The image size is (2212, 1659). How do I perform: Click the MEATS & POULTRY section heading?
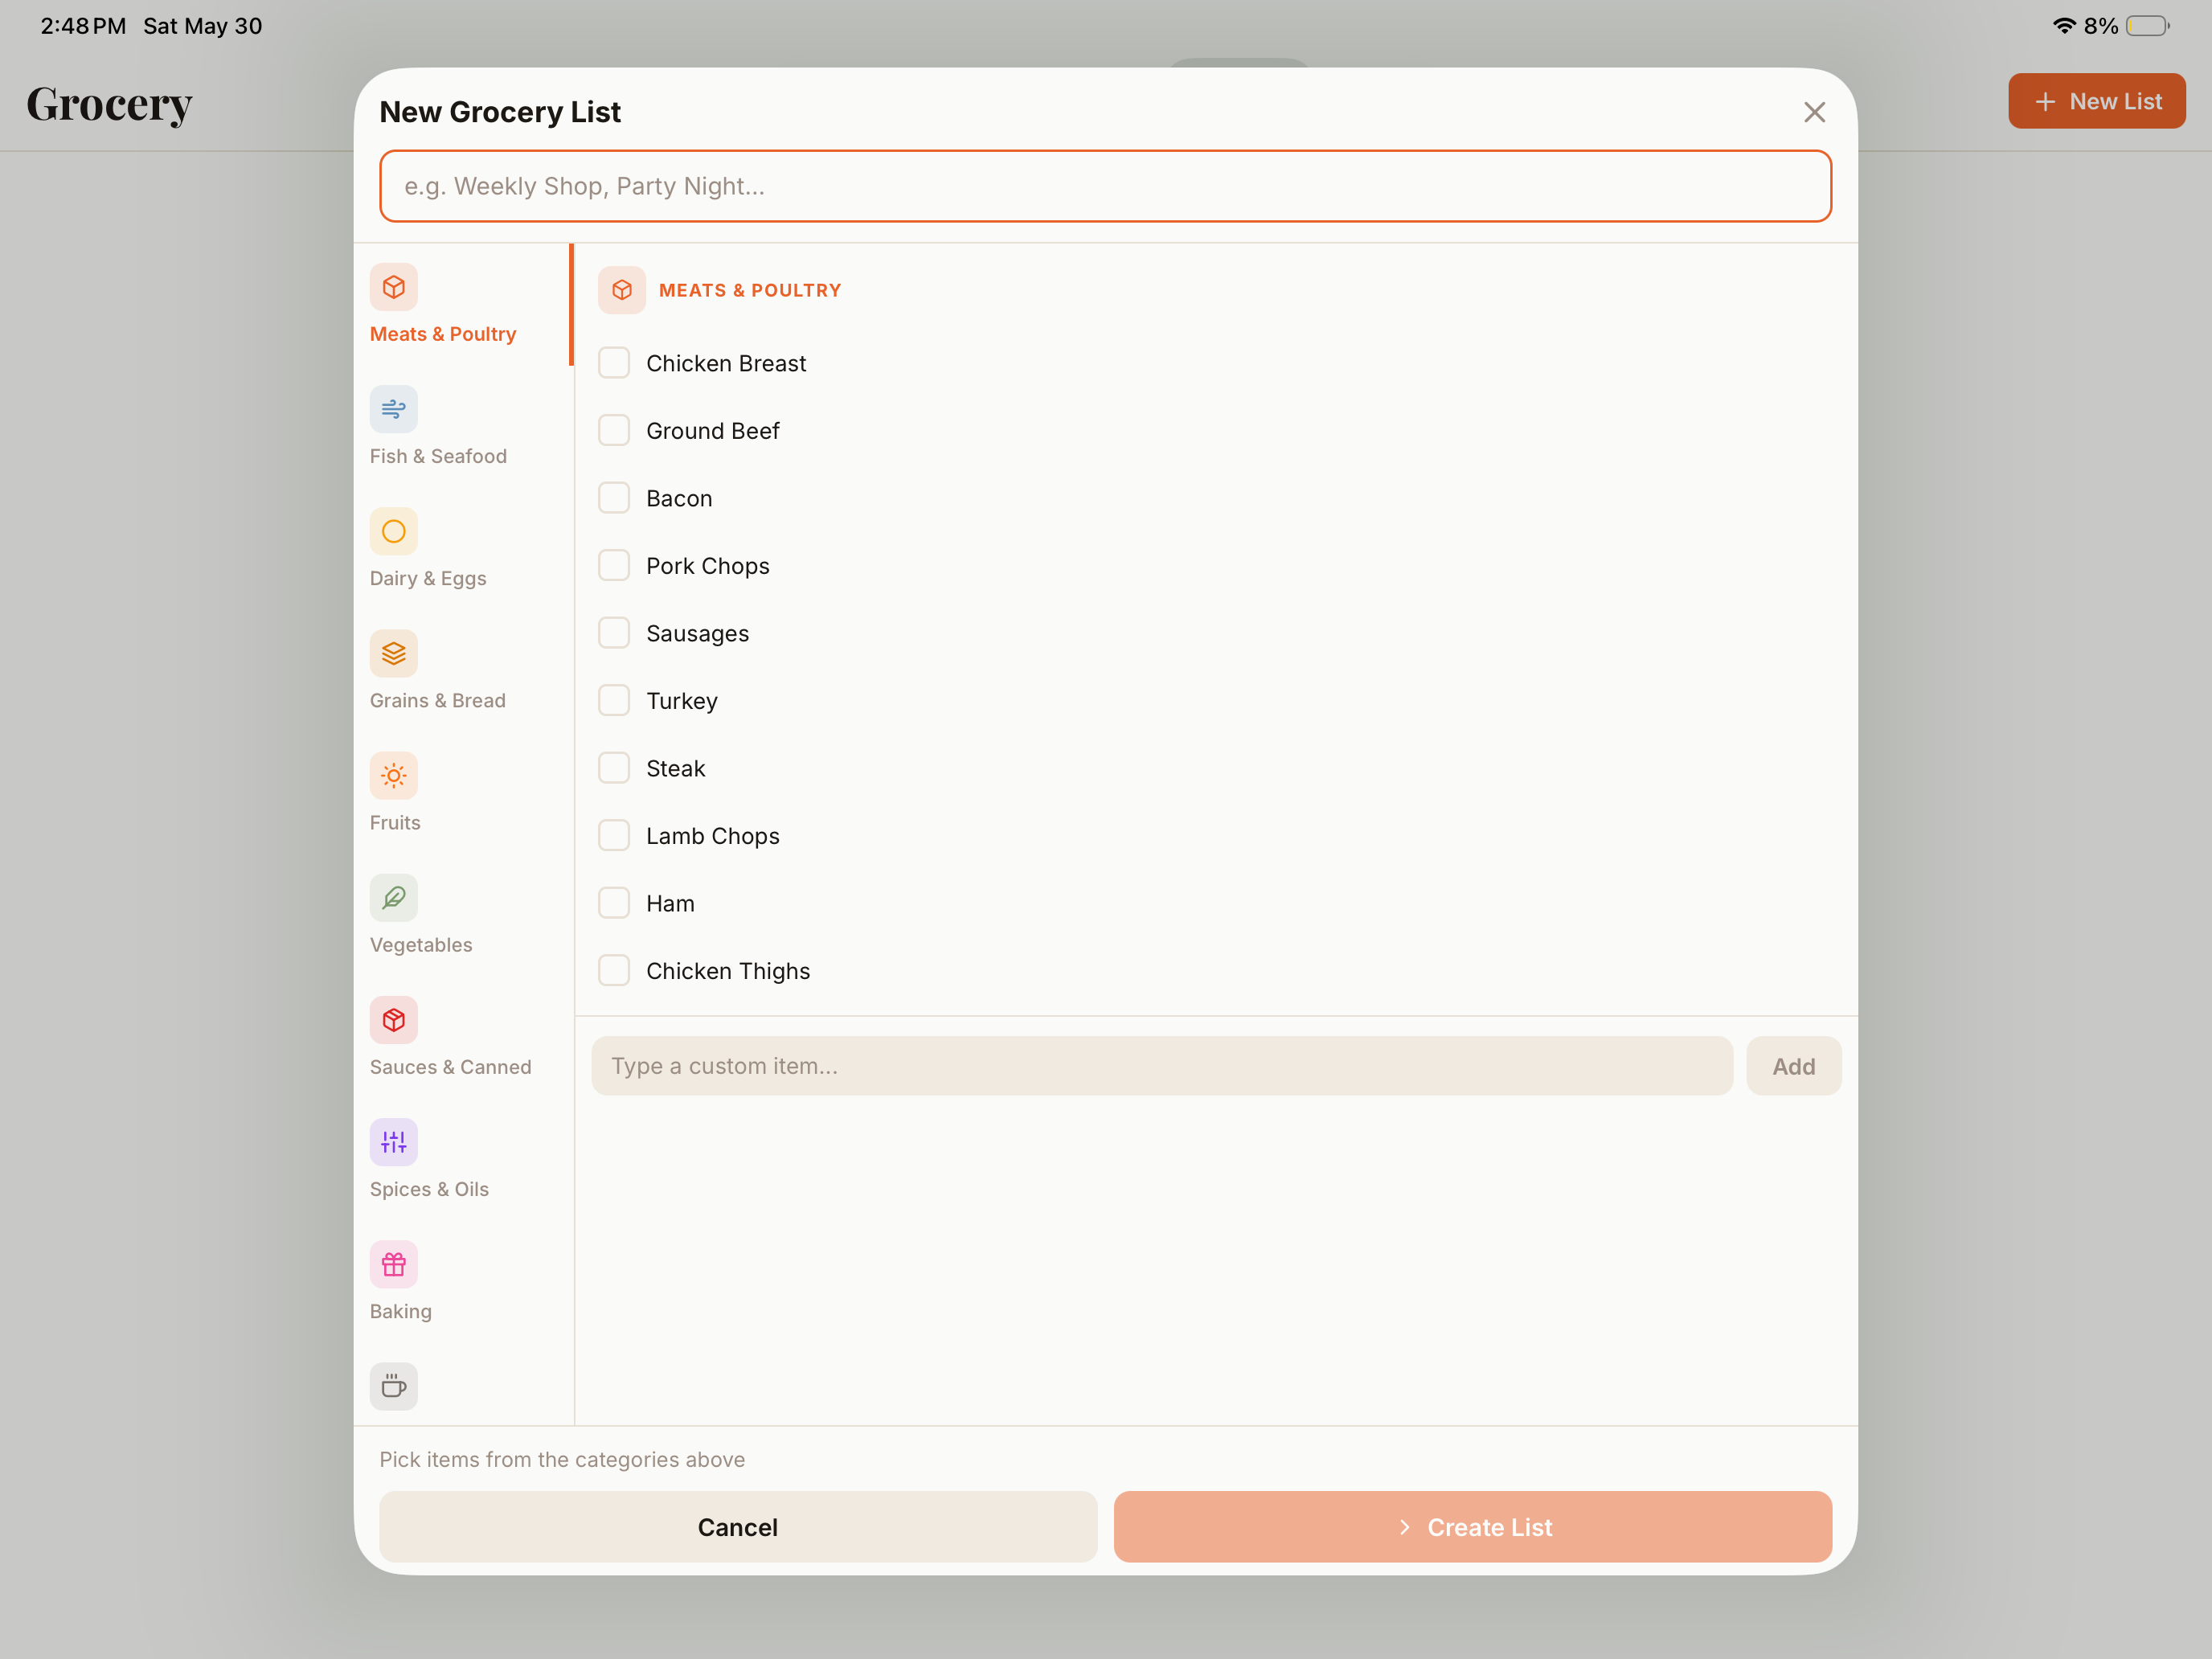pos(750,290)
